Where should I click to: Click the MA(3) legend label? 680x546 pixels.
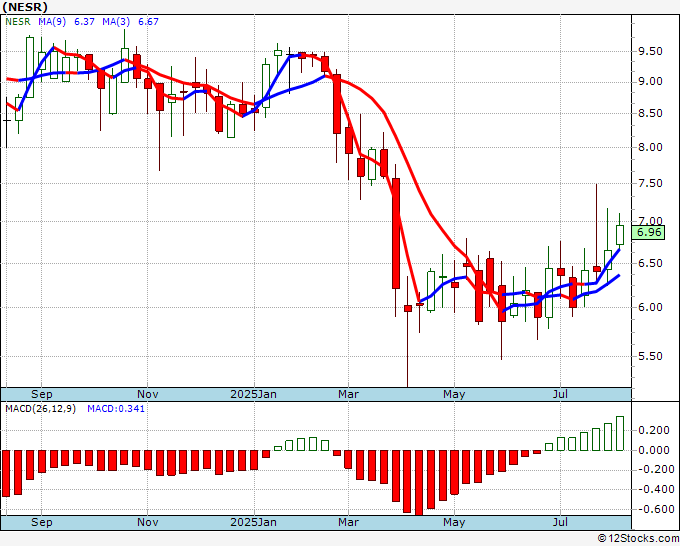(x=116, y=22)
